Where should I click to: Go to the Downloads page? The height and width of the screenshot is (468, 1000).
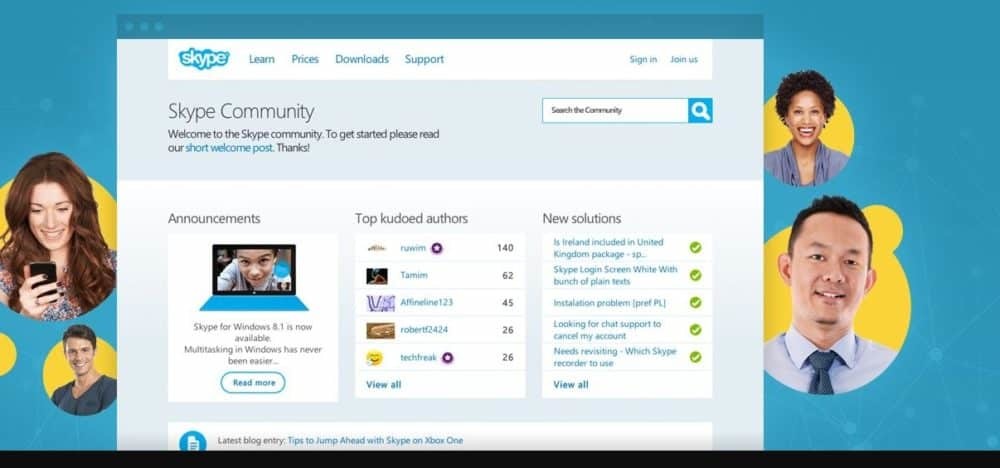click(362, 60)
